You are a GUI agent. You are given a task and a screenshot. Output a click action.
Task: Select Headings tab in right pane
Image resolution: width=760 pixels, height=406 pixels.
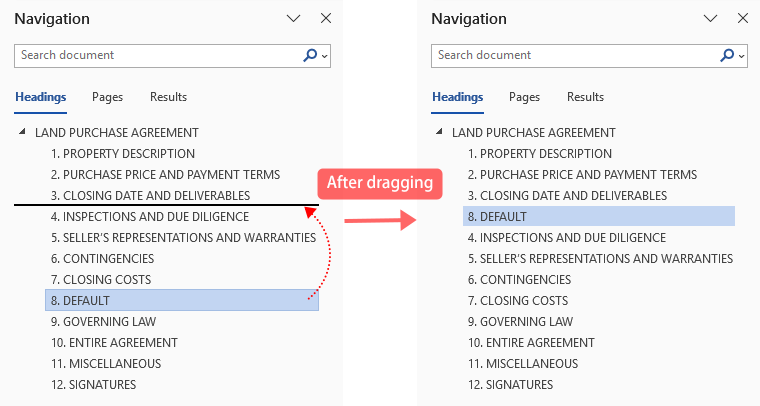458,97
